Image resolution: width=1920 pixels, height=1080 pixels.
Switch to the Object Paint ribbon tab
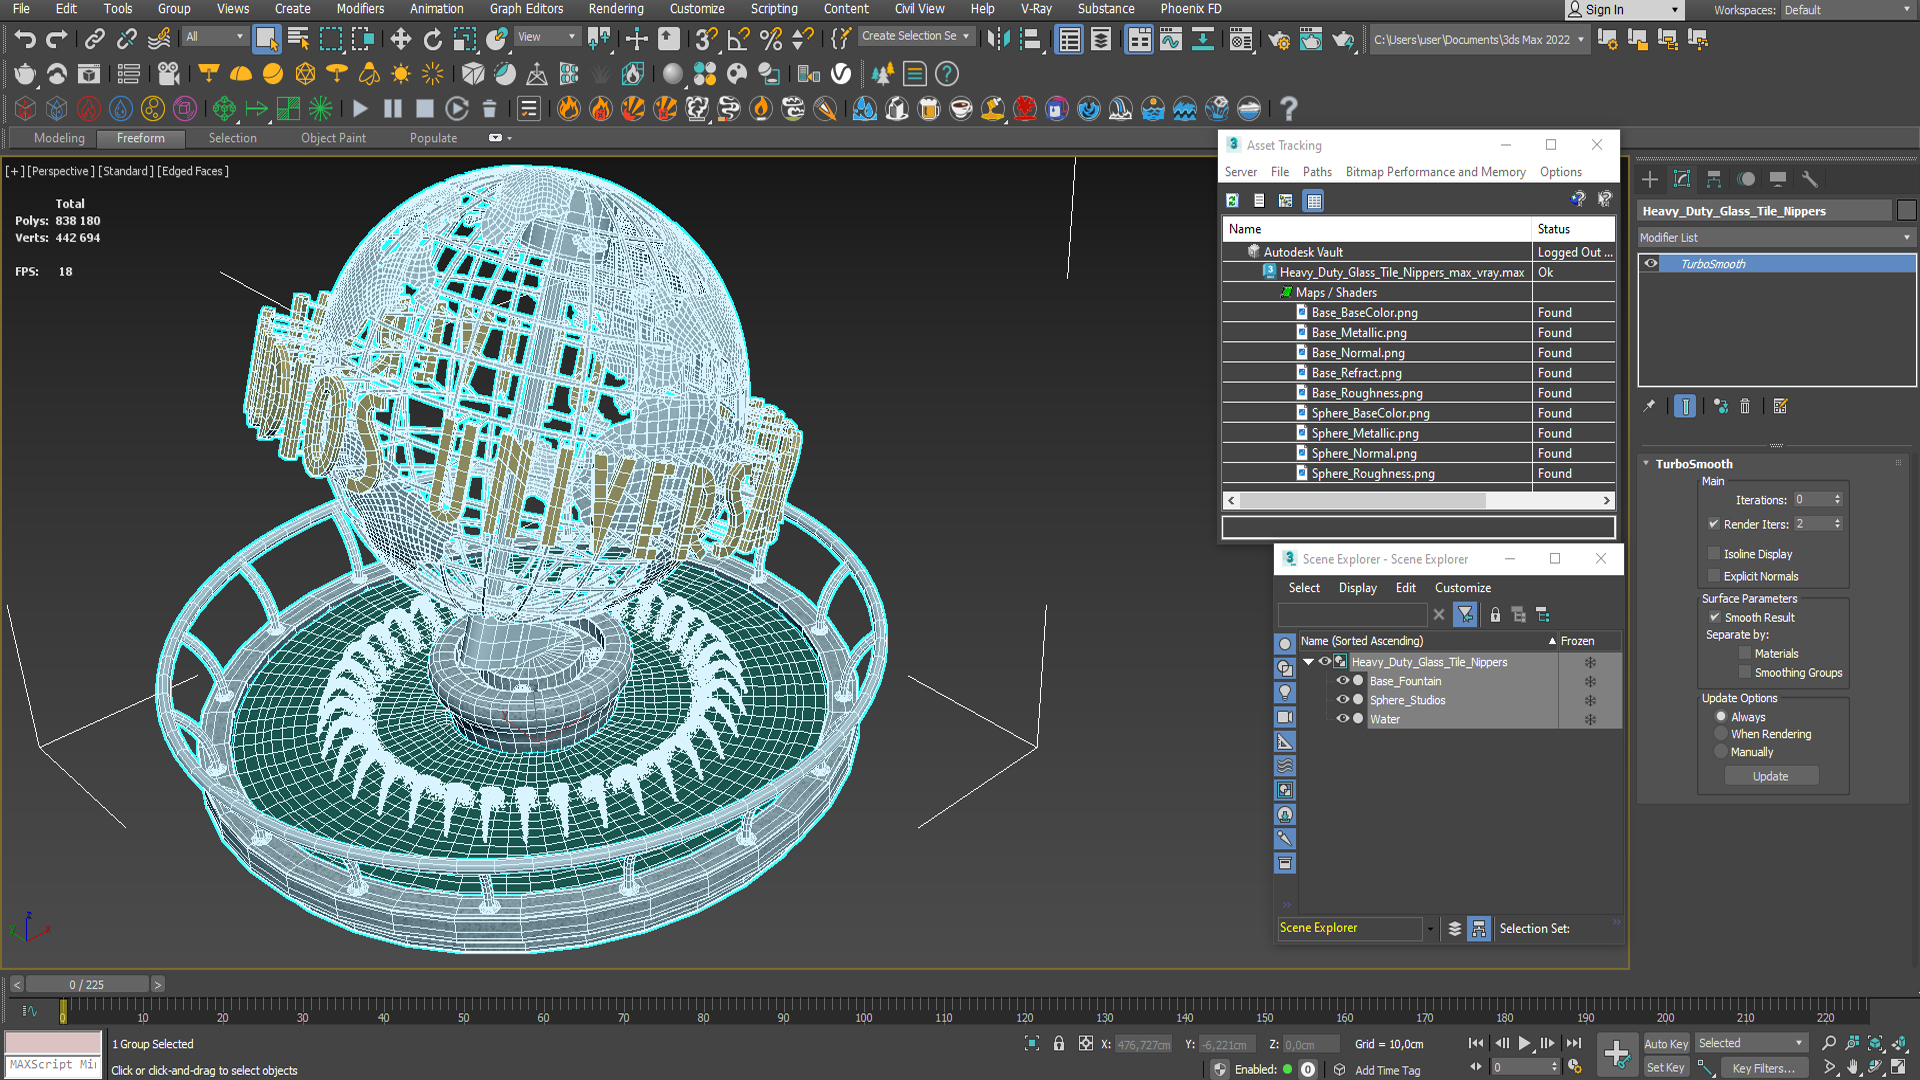pos(333,138)
